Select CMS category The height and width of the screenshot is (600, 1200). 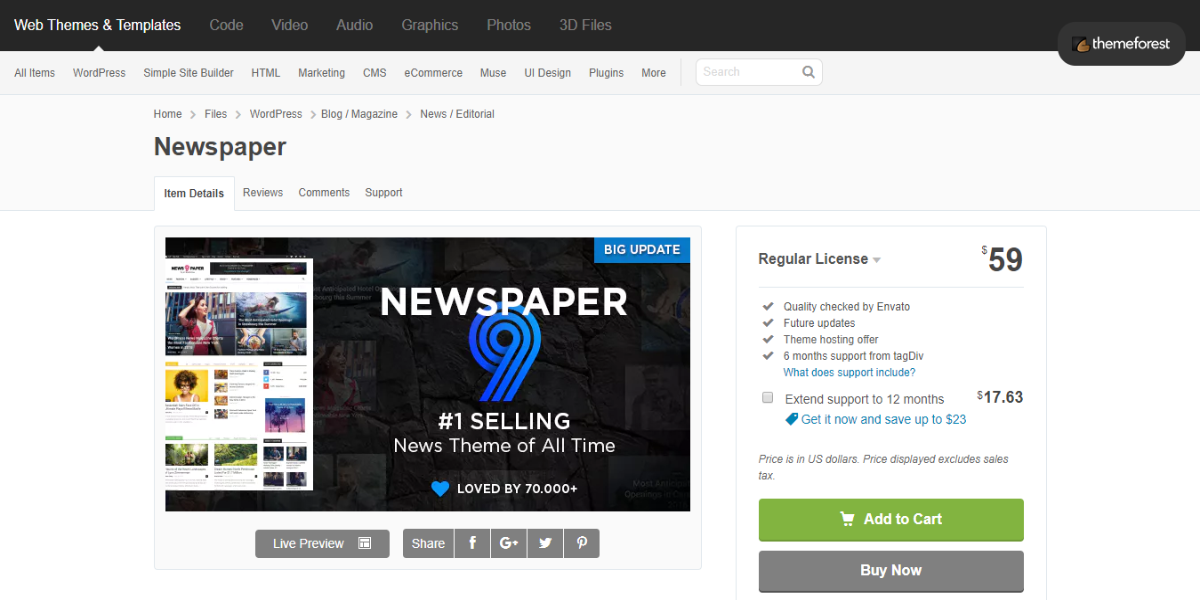click(x=375, y=73)
